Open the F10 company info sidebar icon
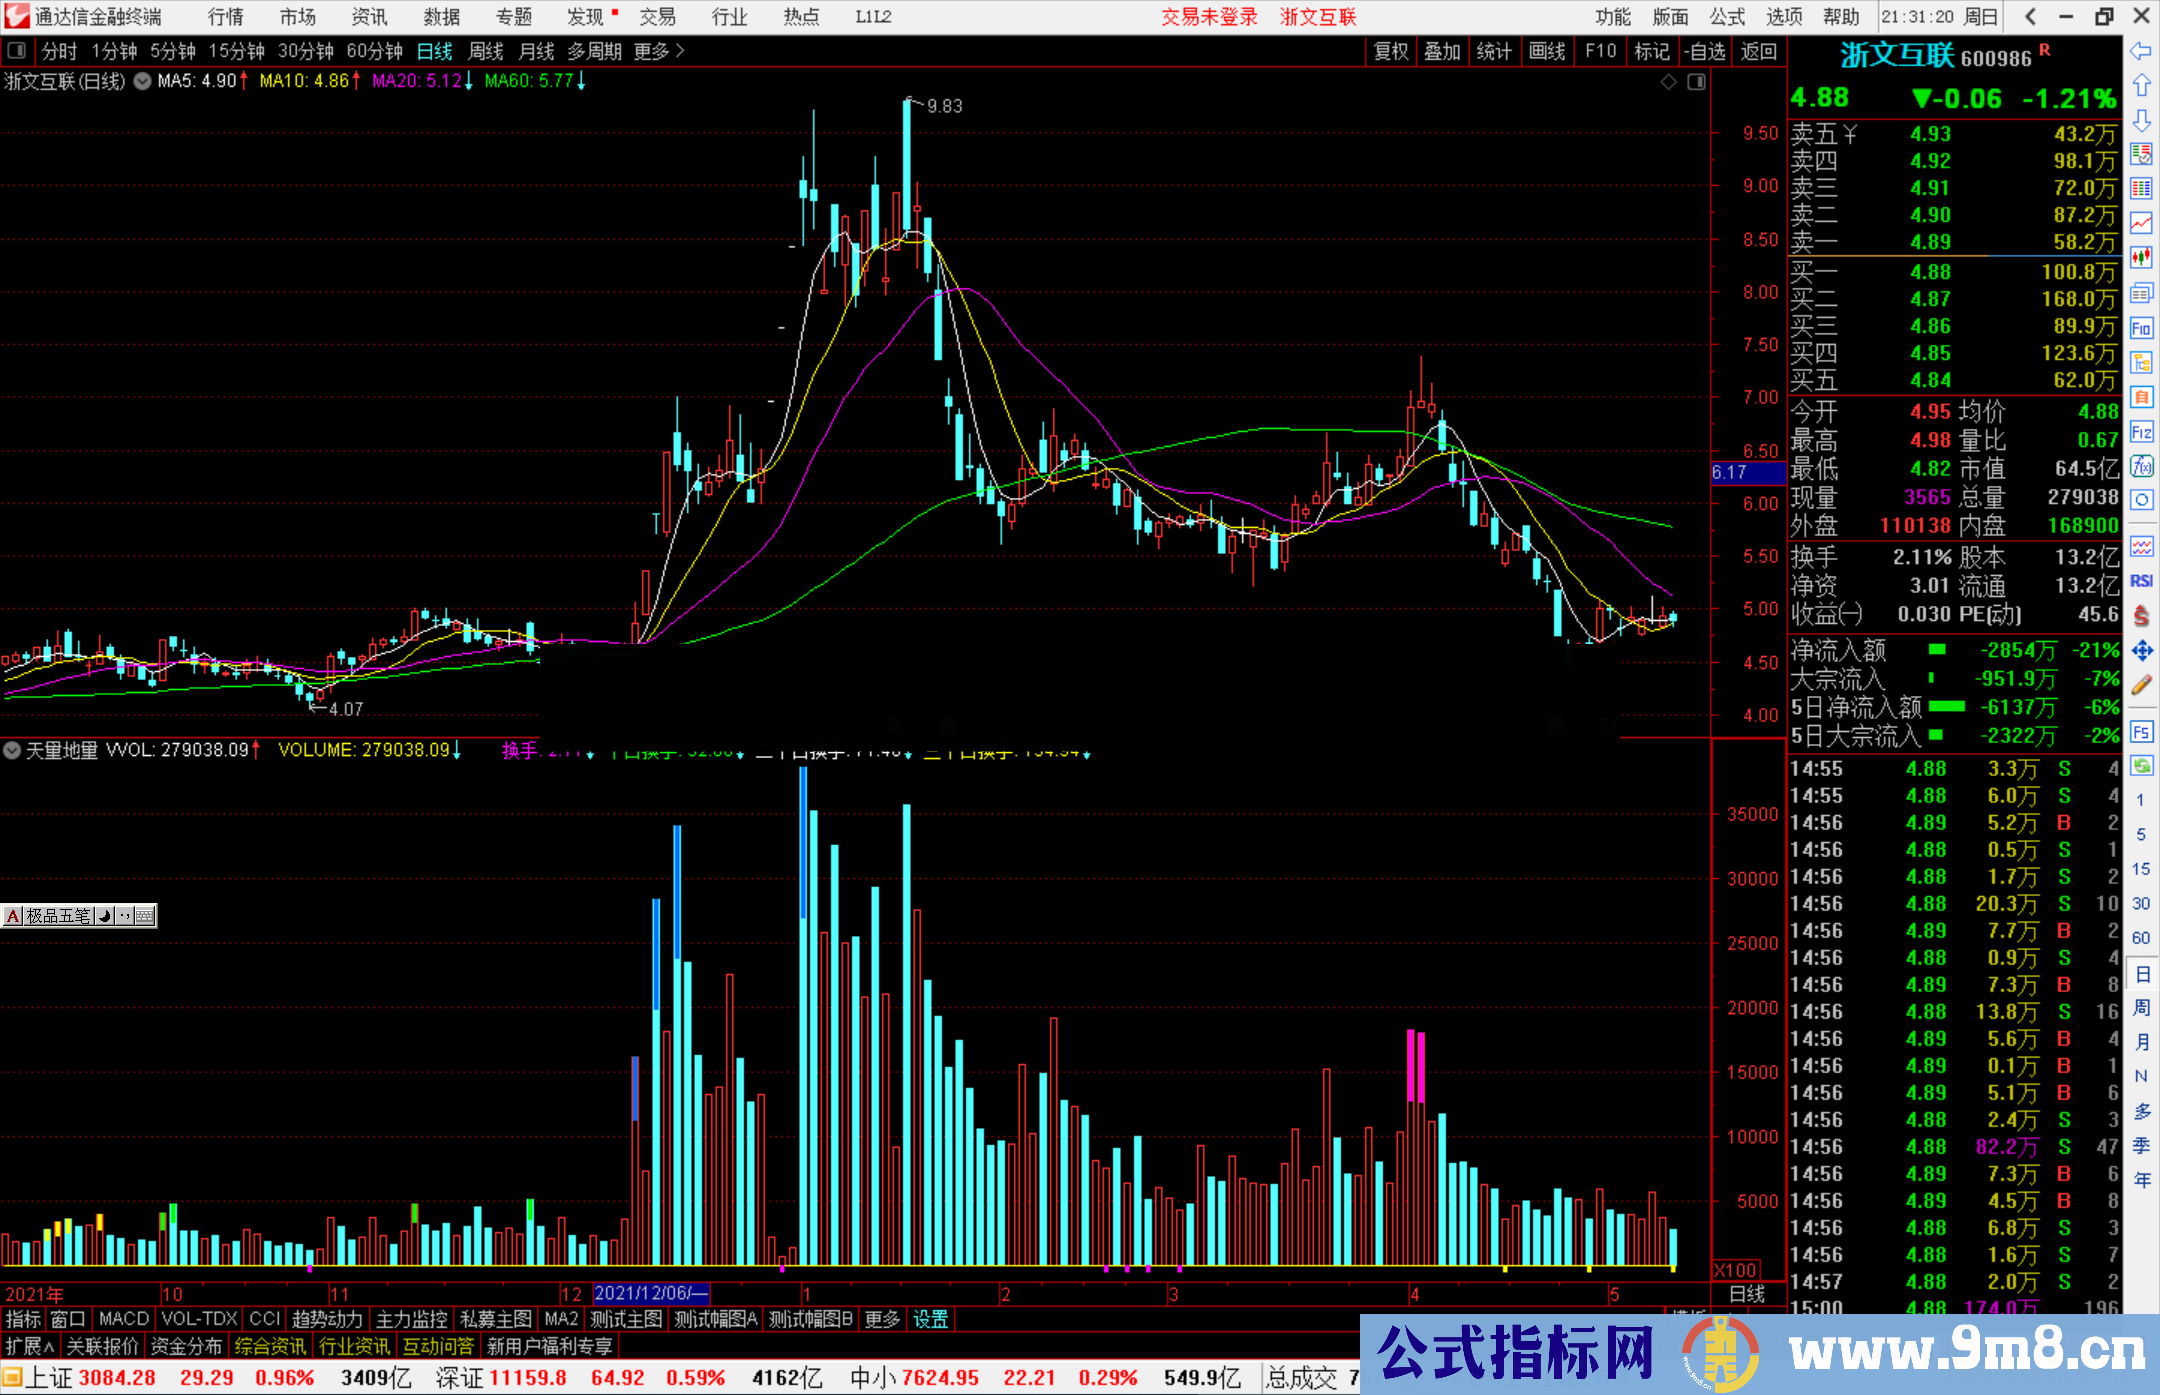This screenshot has width=2160, height=1395. click(x=2141, y=328)
